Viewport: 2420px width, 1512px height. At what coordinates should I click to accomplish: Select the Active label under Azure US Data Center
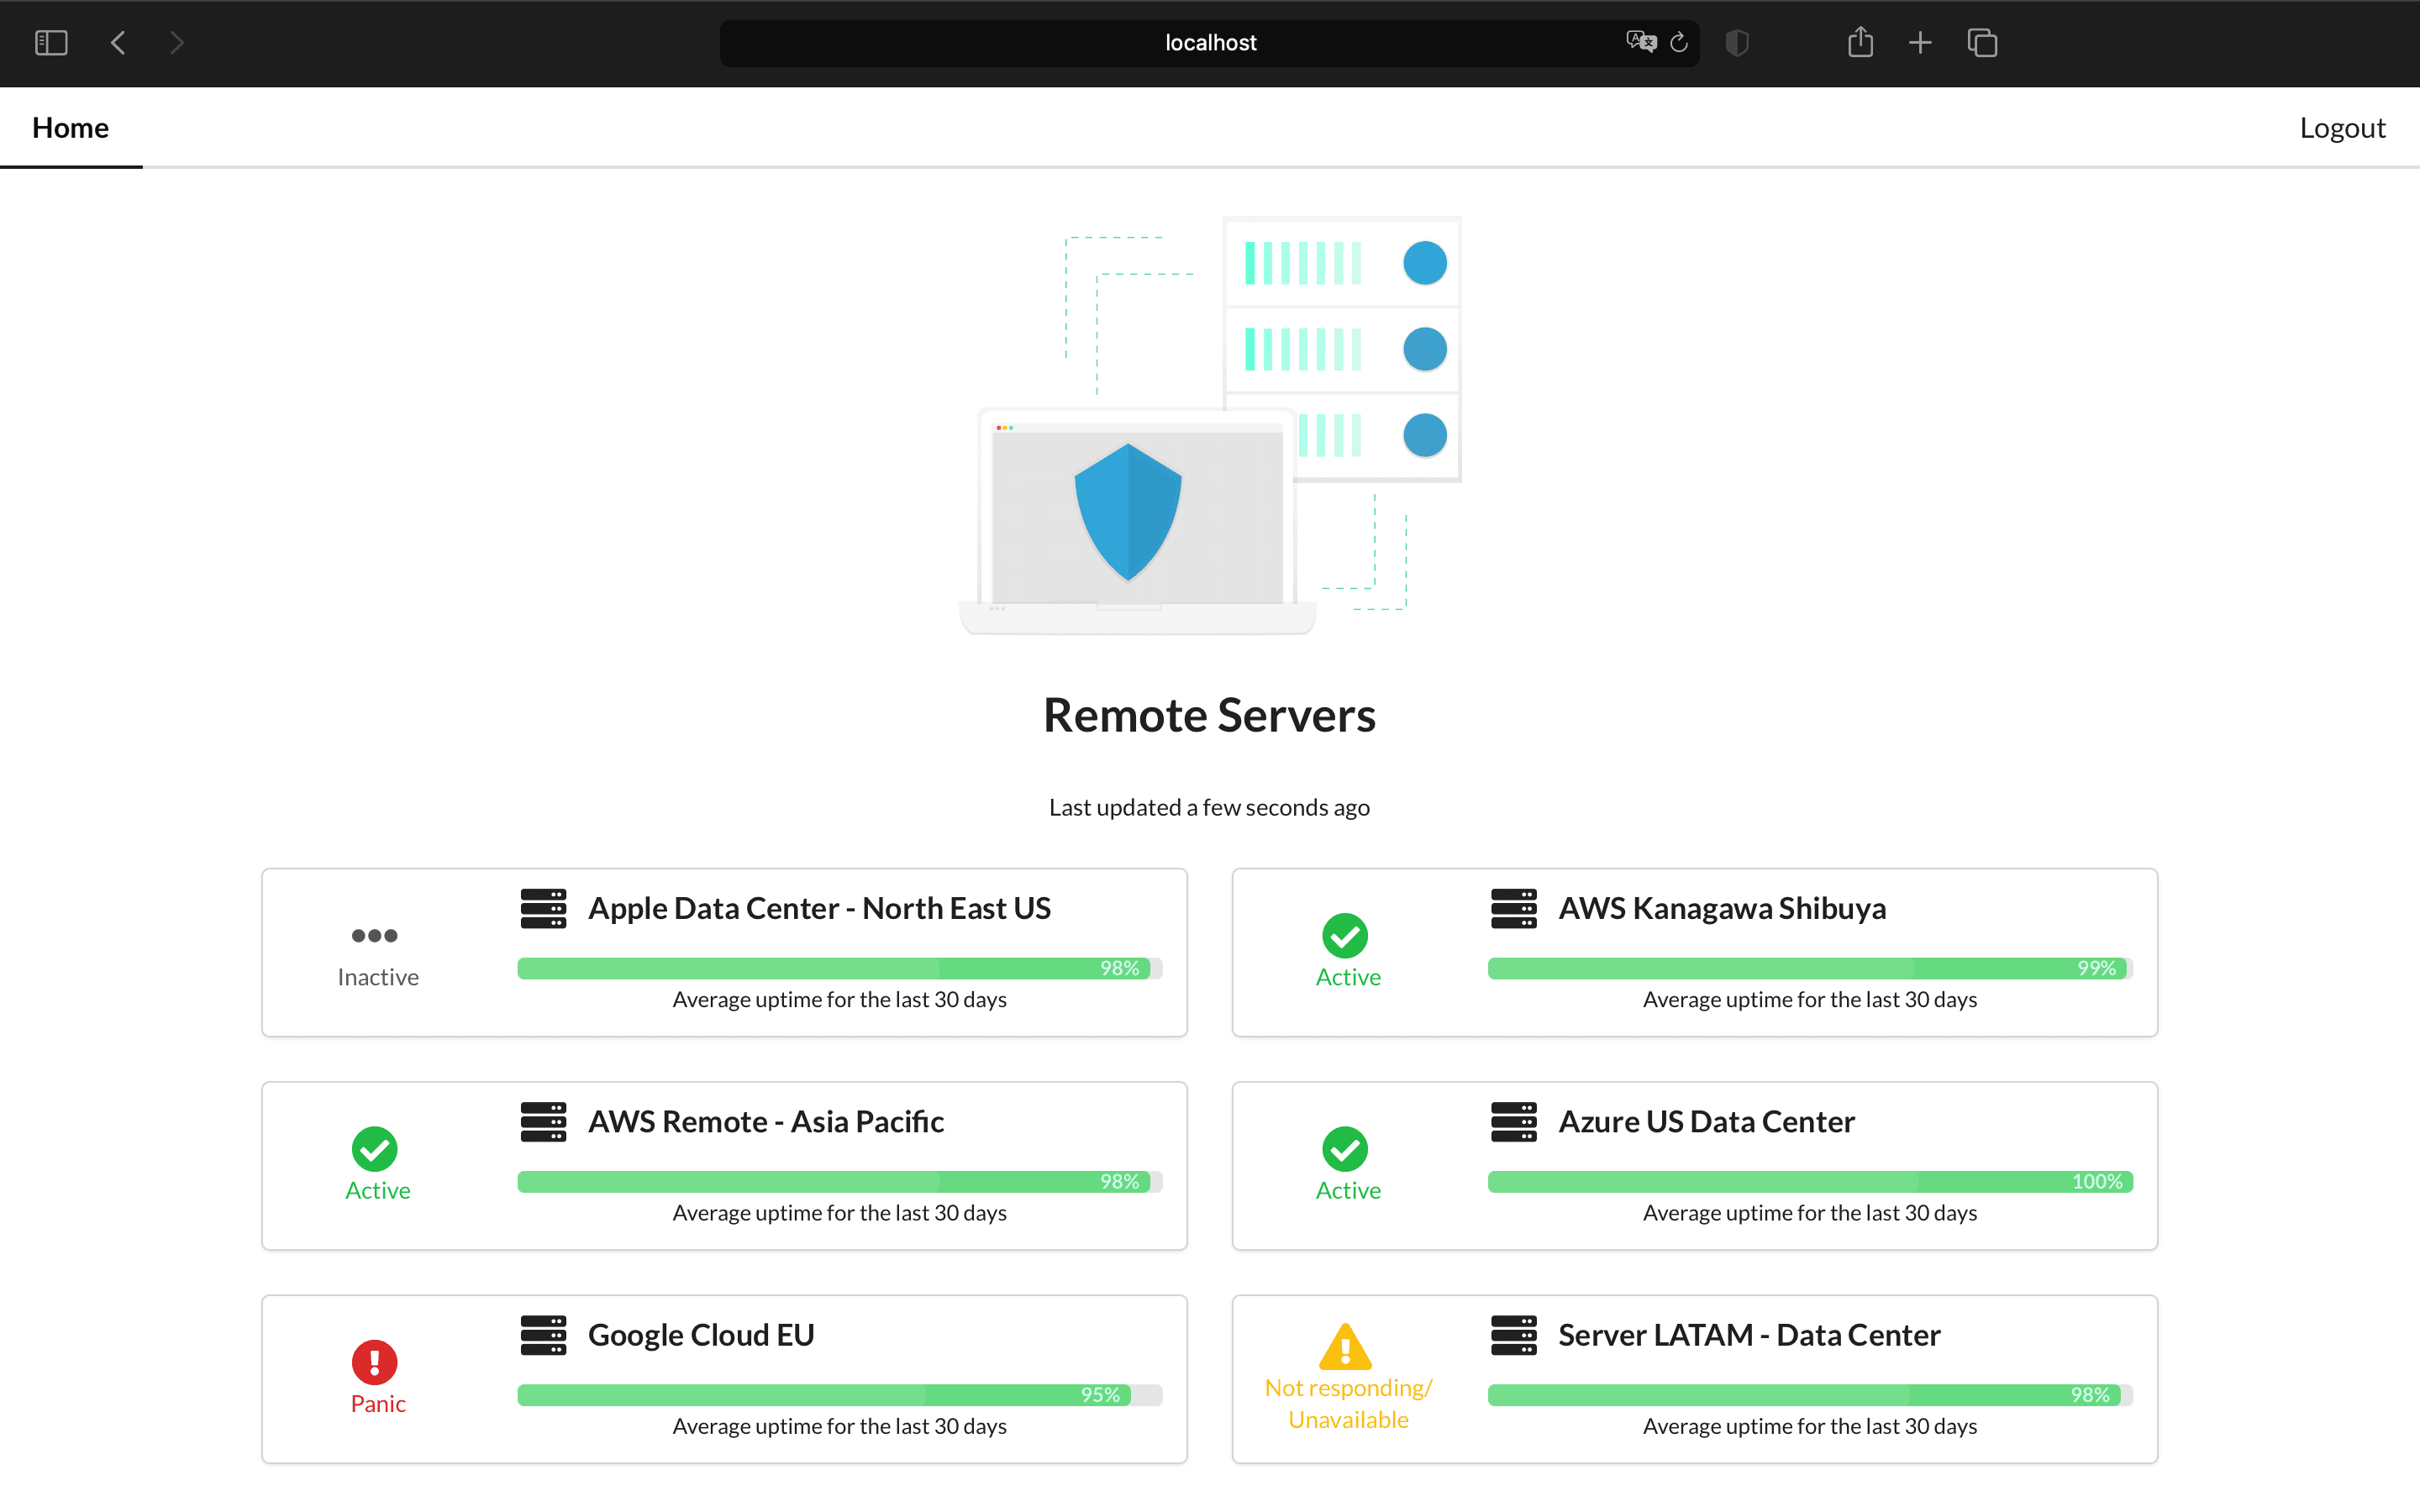tap(1348, 1190)
